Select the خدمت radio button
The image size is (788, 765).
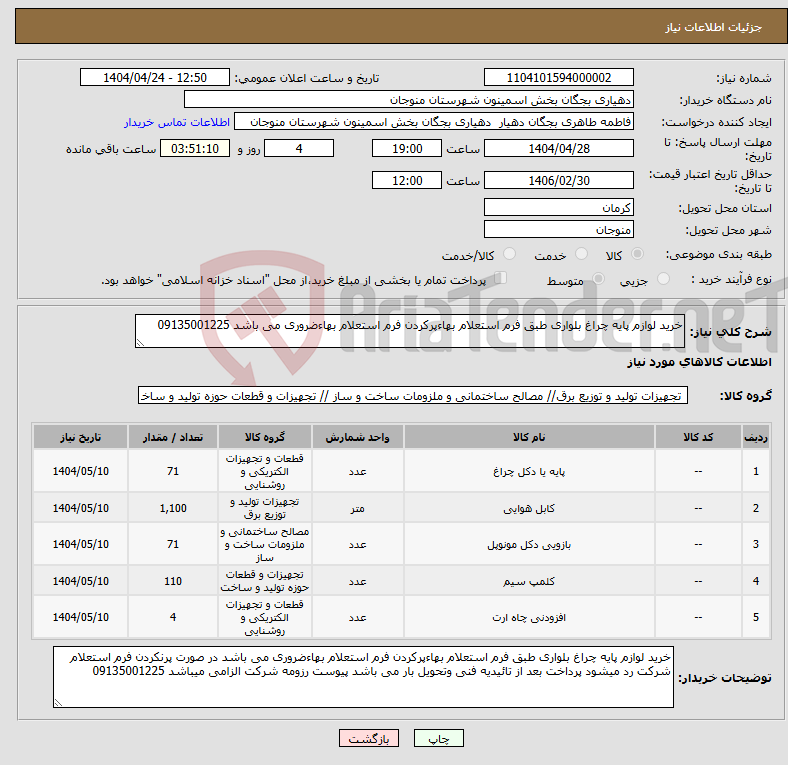click(581, 254)
